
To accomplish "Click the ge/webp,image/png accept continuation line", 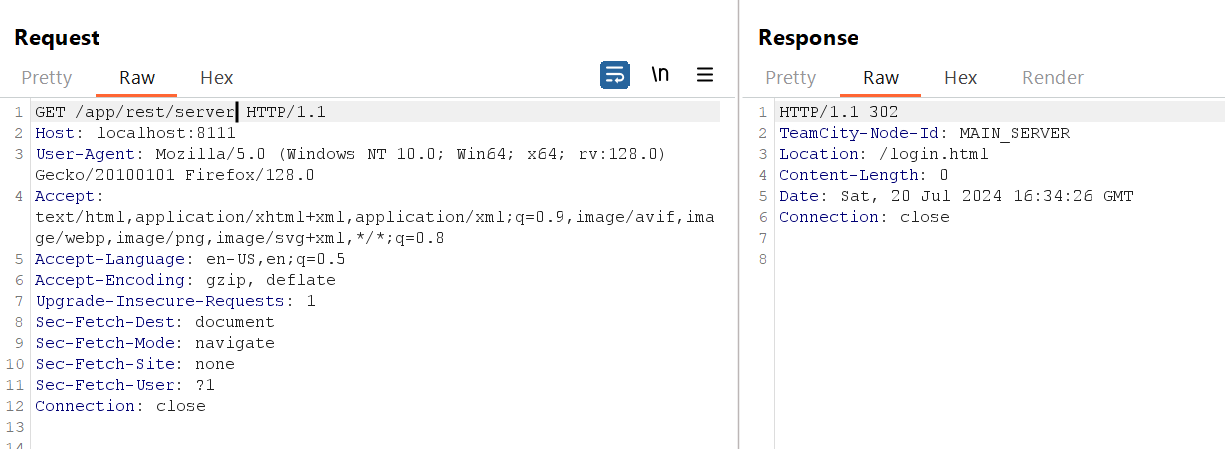I will click(240, 238).
